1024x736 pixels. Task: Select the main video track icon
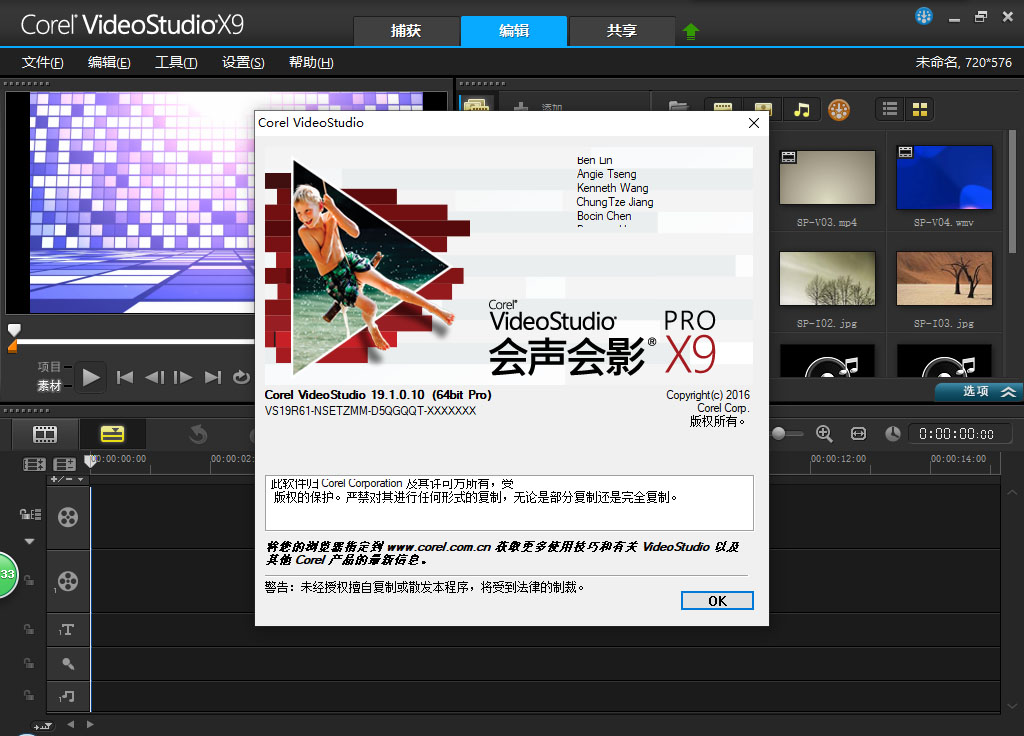68,517
